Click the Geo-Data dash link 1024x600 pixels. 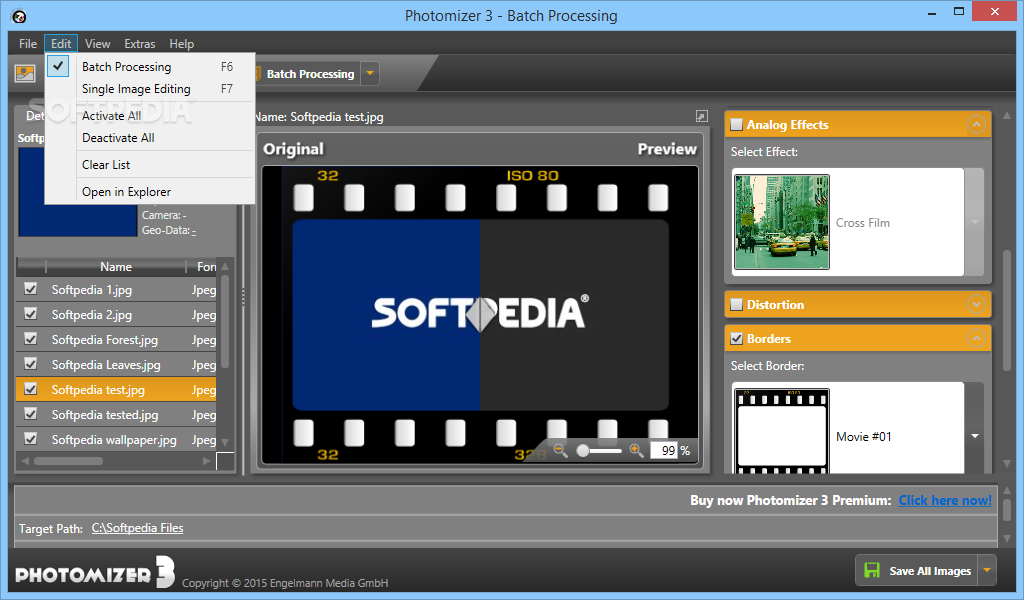pyautogui.click(x=194, y=230)
